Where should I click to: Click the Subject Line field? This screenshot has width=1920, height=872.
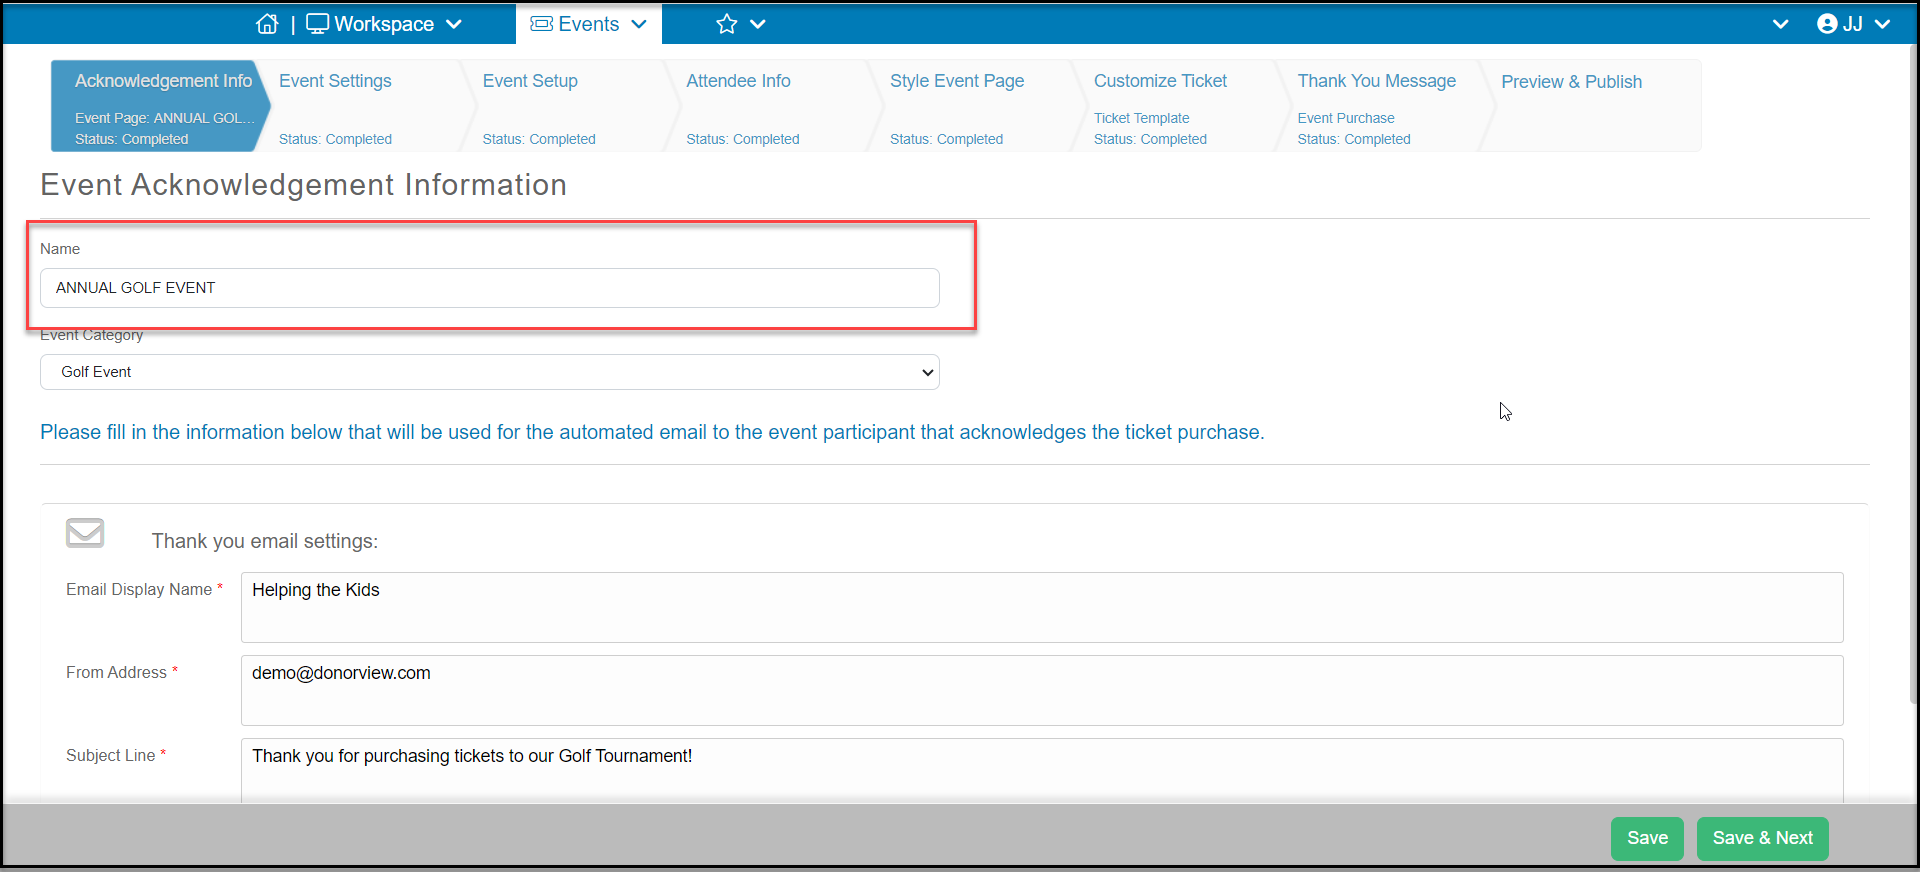pyautogui.click(x=1042, y=770)
